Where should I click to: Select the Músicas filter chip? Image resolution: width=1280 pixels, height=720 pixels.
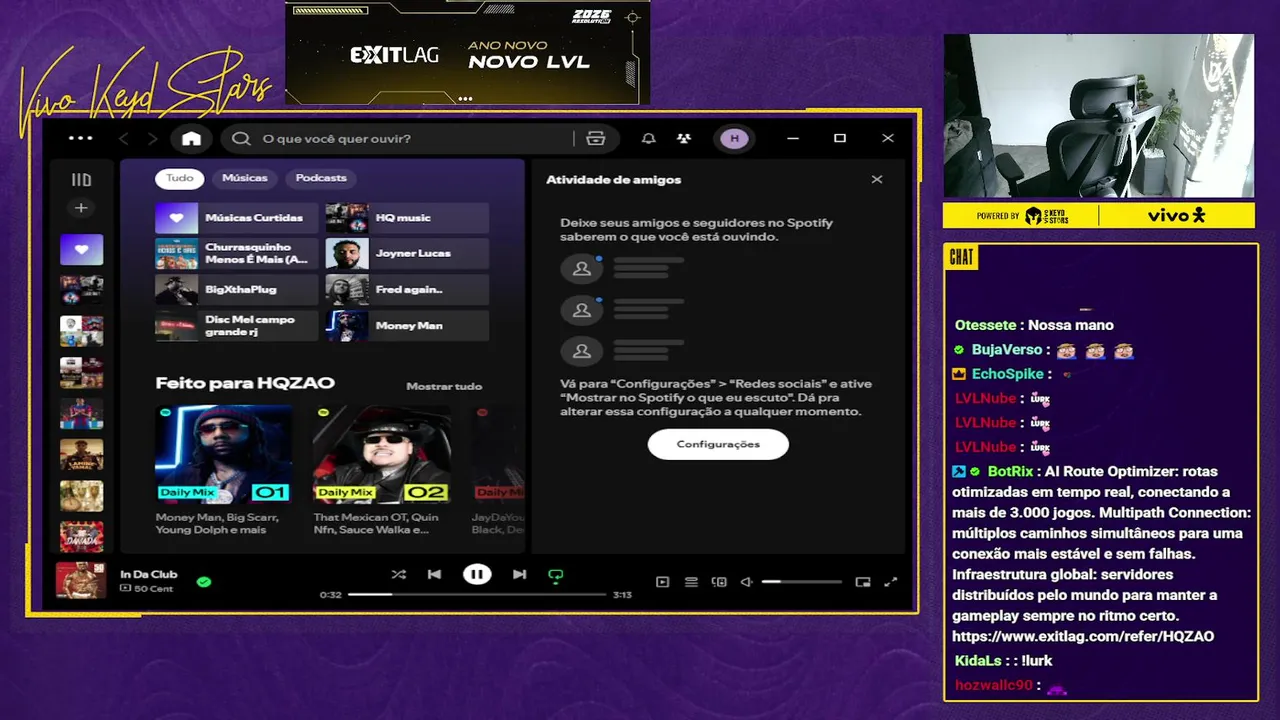[x=245, y=178]
